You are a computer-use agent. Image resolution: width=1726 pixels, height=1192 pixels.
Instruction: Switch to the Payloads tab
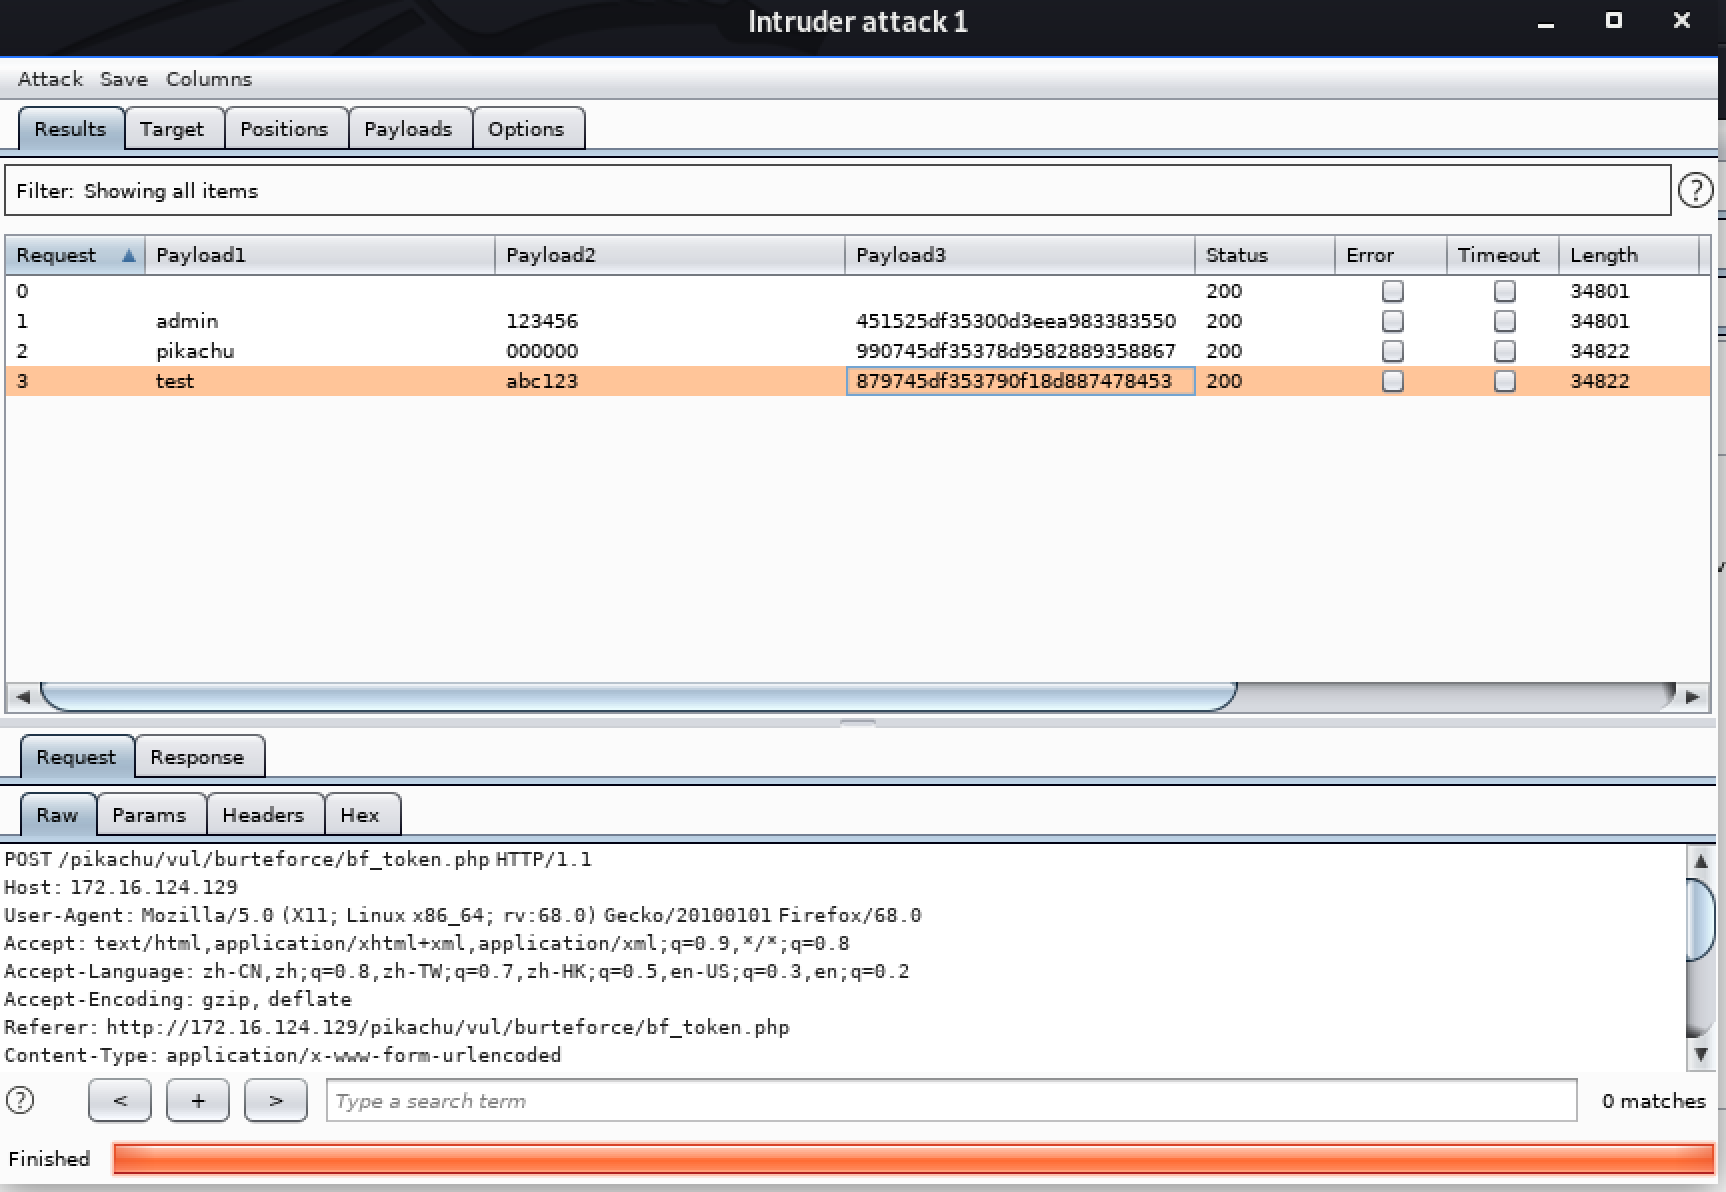point(408,129)
